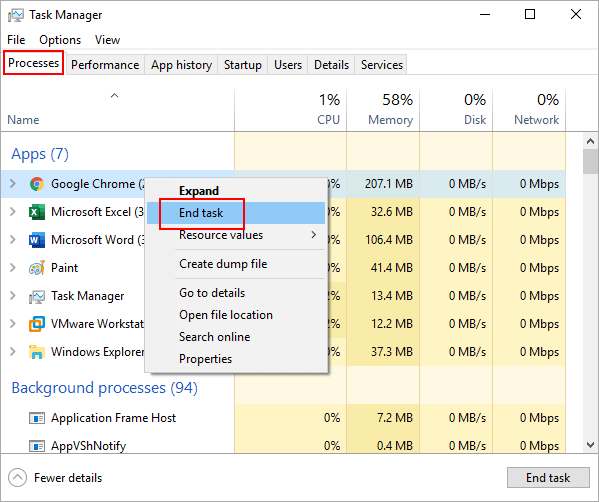Click the End task button at bottom

pos(548,478)
